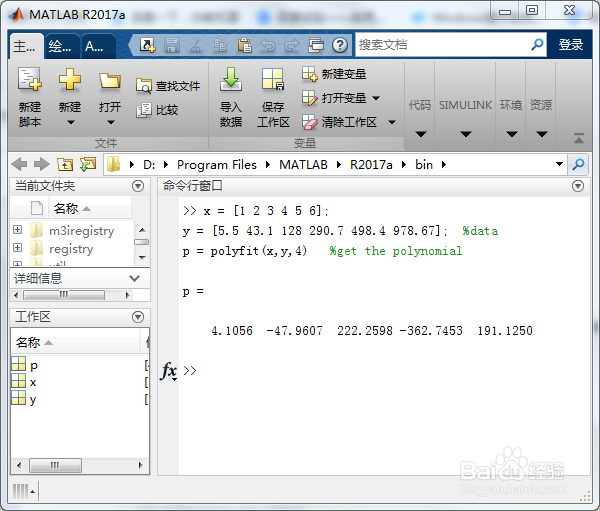Image resolution: width=600 pixels, height=511 pixels.
Task: Expand the SIMULINK section
Action: click(466, 134)
